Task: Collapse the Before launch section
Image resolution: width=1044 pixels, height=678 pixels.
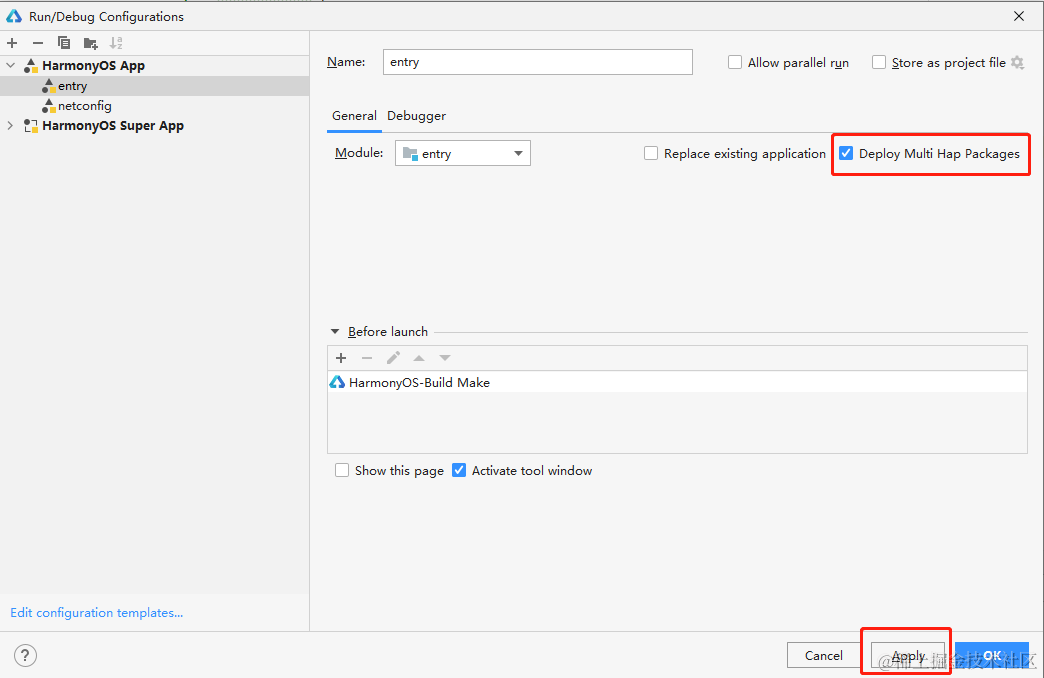Action: 335,332
